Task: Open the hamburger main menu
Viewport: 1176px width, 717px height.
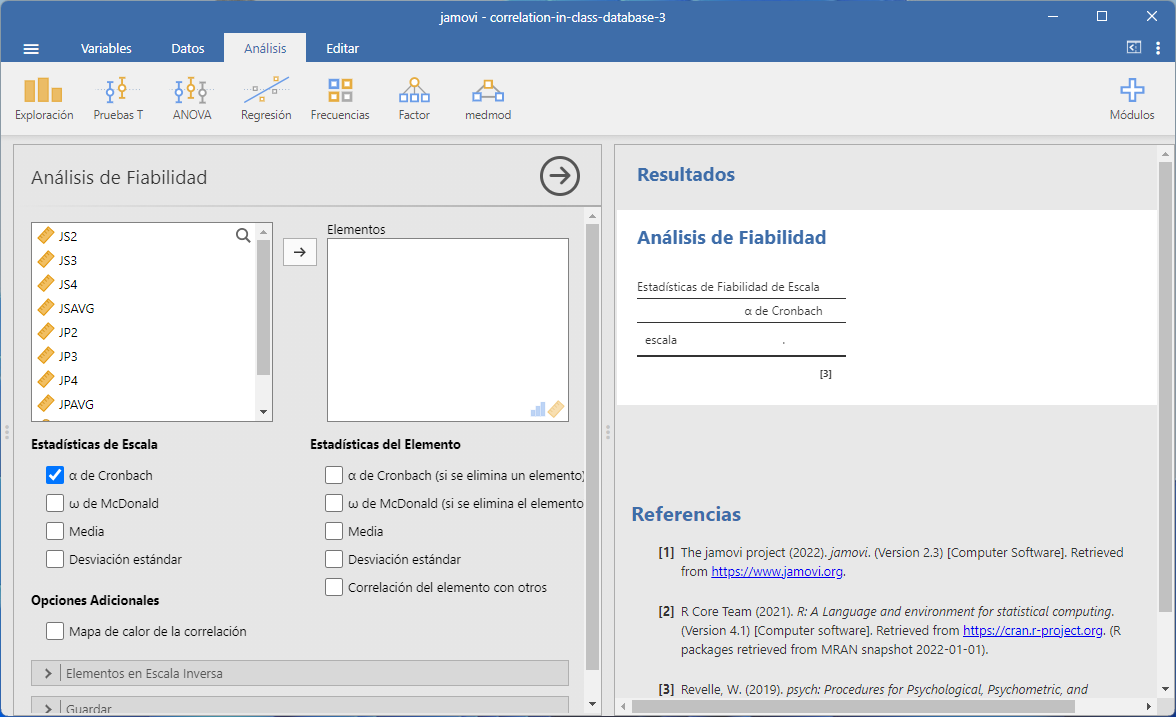Action: coord(31,49)
